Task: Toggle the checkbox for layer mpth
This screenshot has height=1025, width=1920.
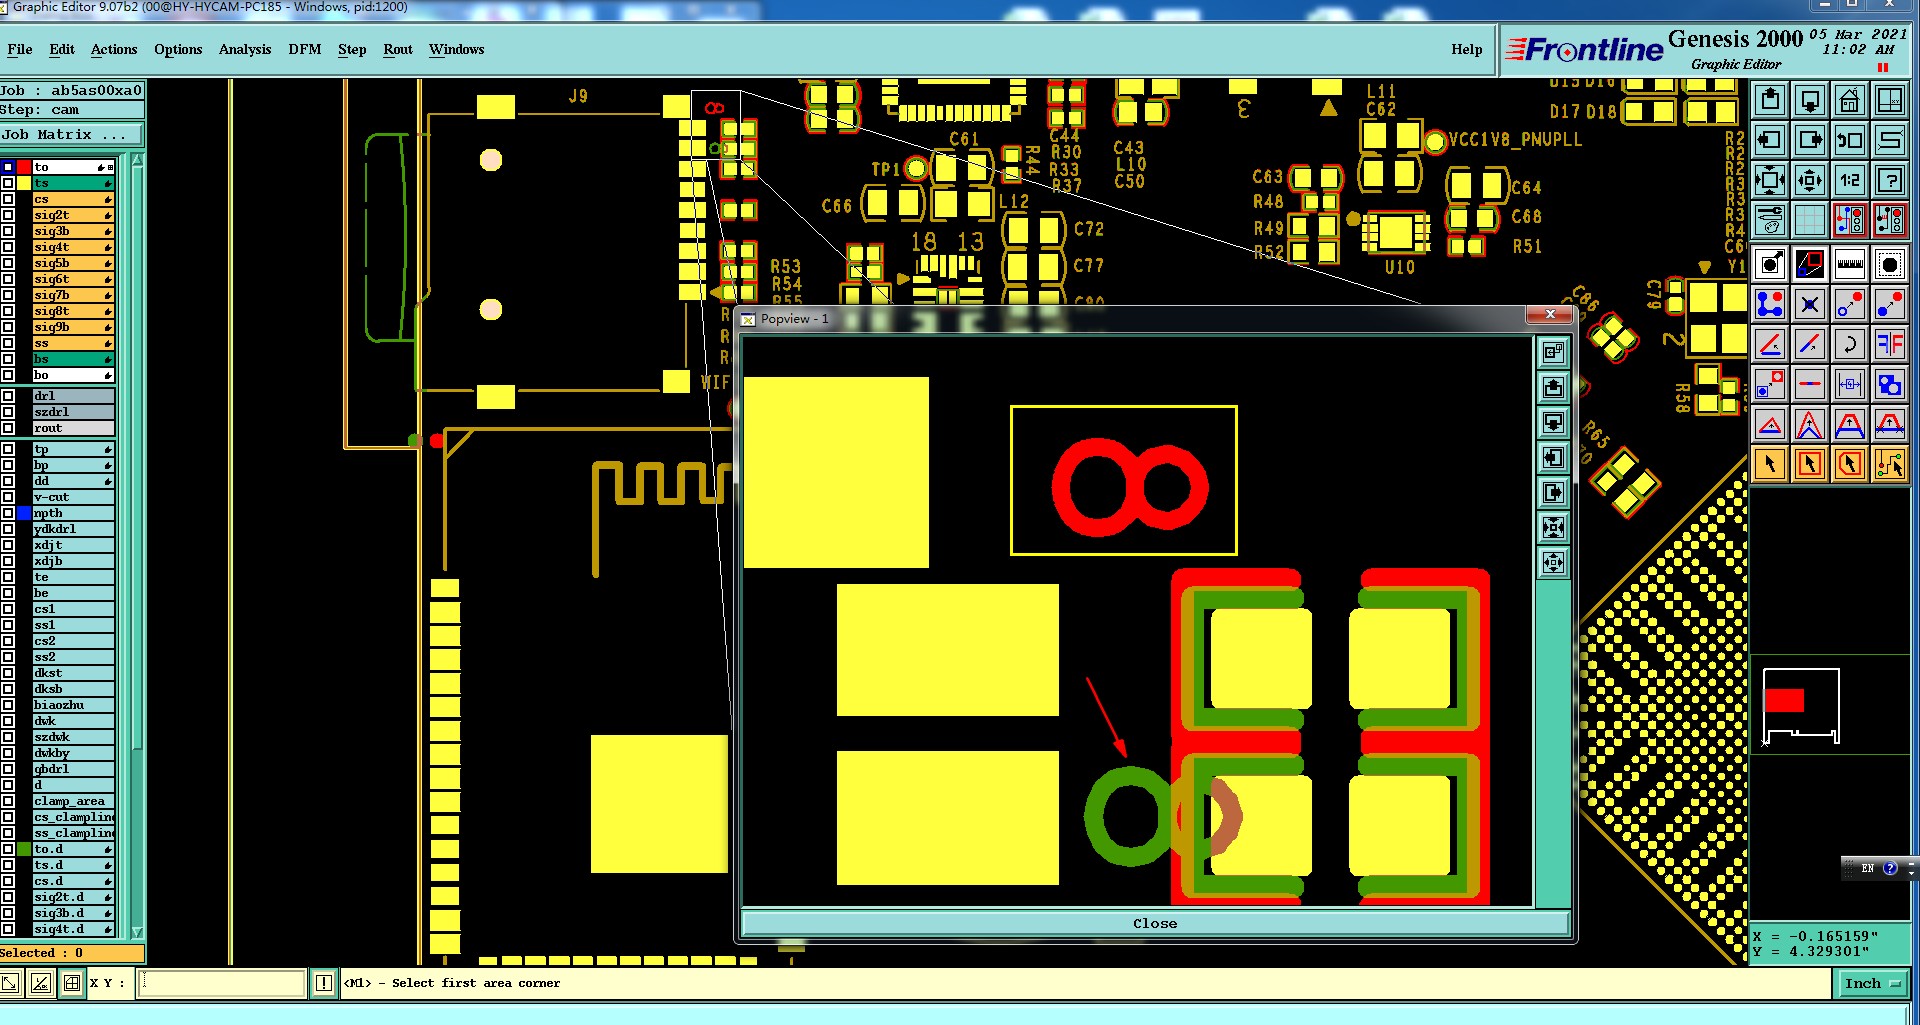Action: click(x=8, y=513)
